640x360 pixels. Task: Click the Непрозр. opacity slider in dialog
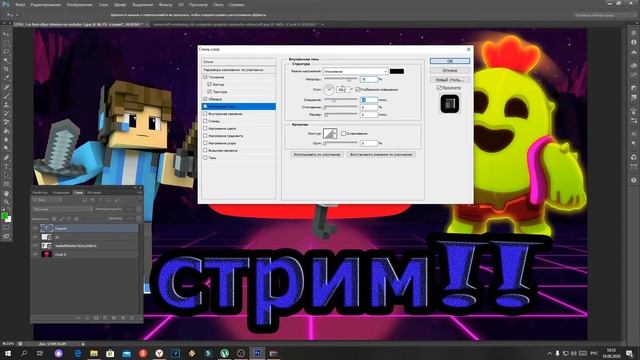click(340, 79)
